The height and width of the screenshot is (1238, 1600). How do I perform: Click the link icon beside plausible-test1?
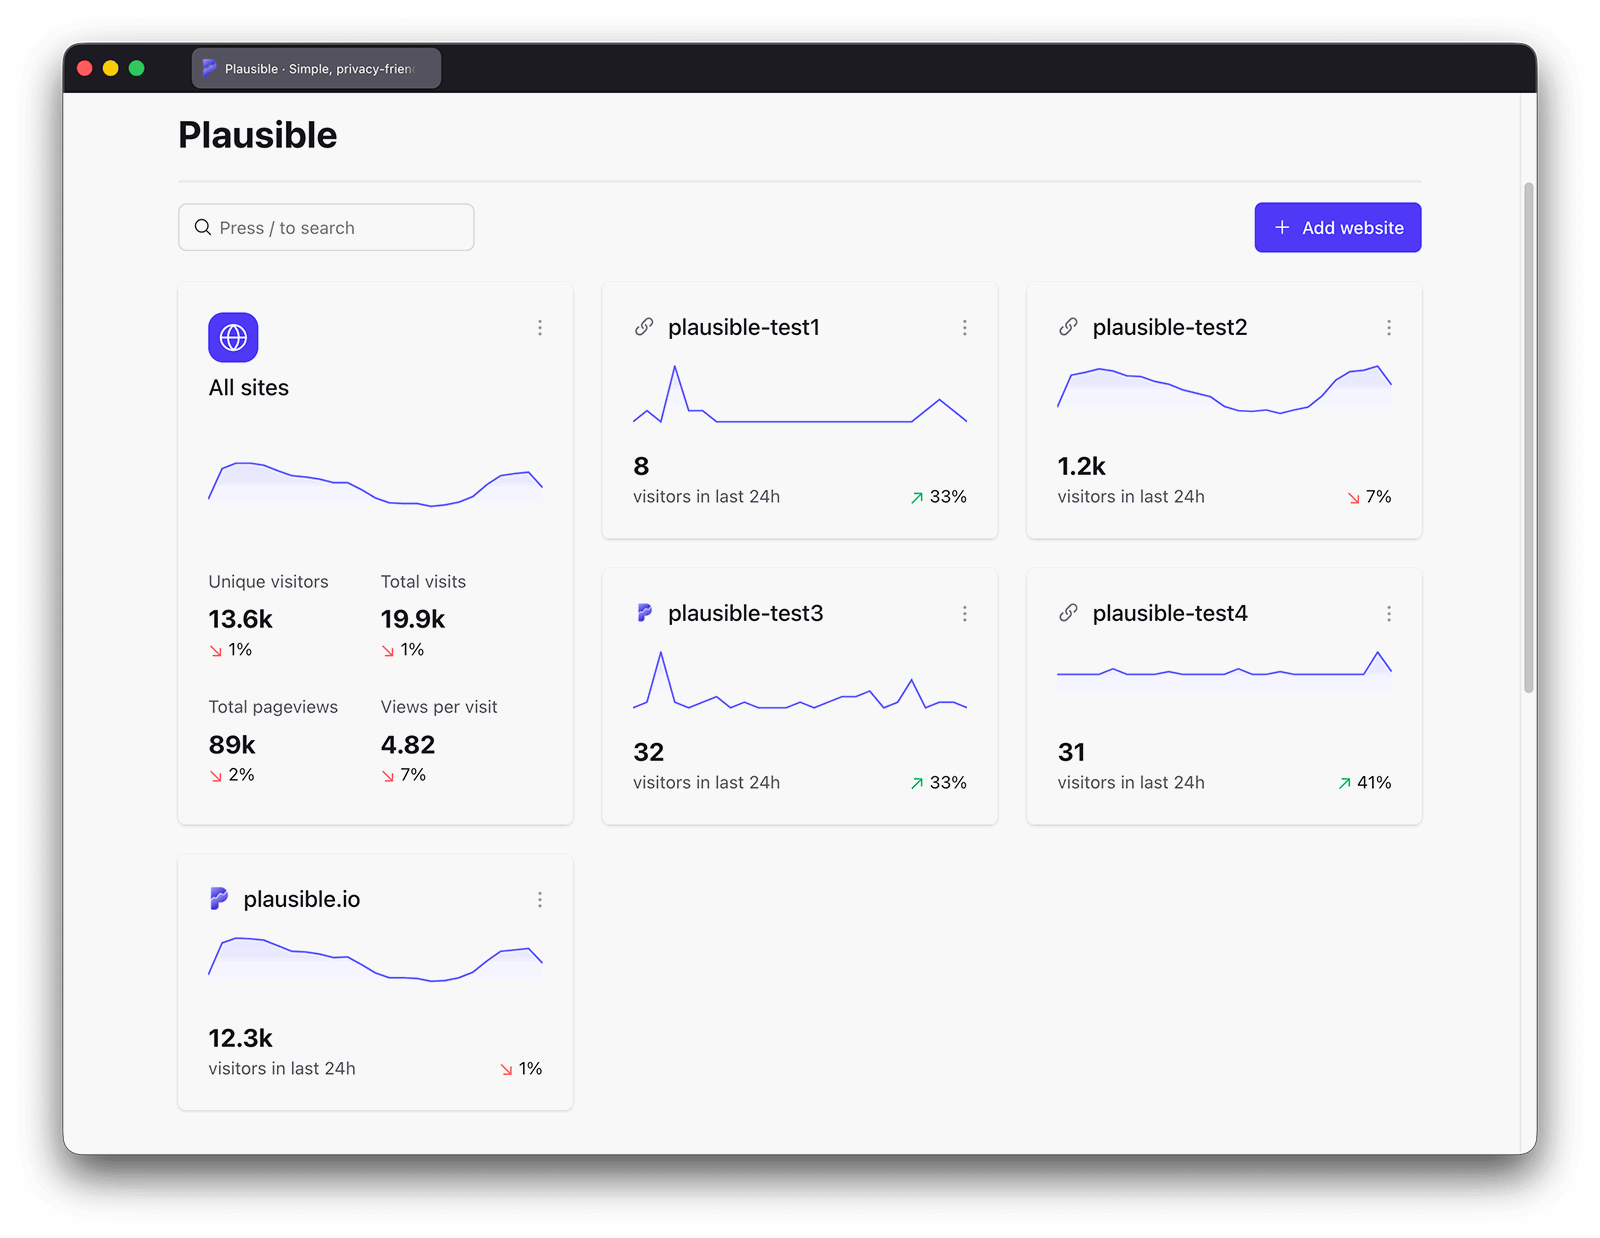point(645,327)
